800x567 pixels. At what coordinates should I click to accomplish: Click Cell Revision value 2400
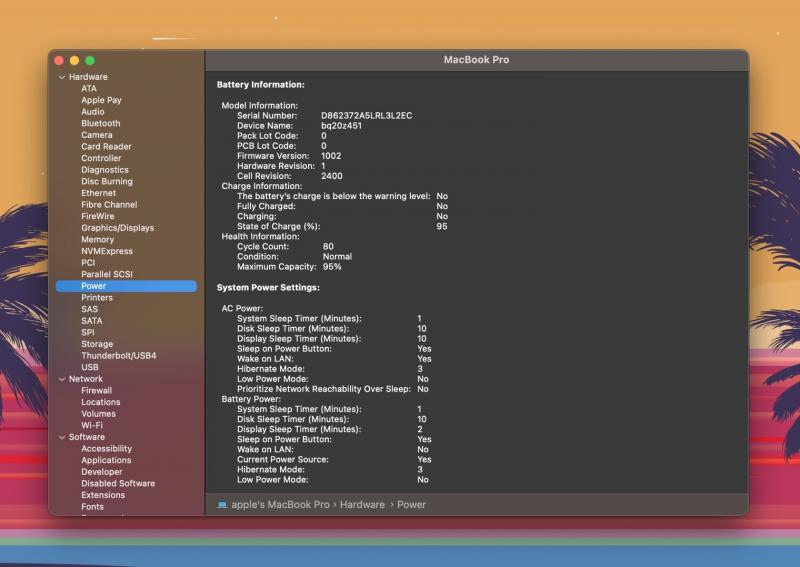tap(332, 176)
